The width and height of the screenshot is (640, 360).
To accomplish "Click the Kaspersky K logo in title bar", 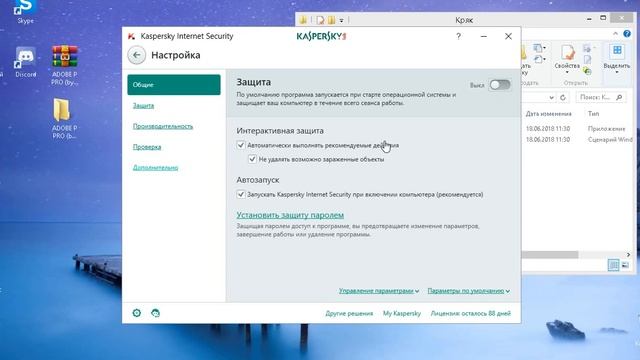I will click(131, 36).
